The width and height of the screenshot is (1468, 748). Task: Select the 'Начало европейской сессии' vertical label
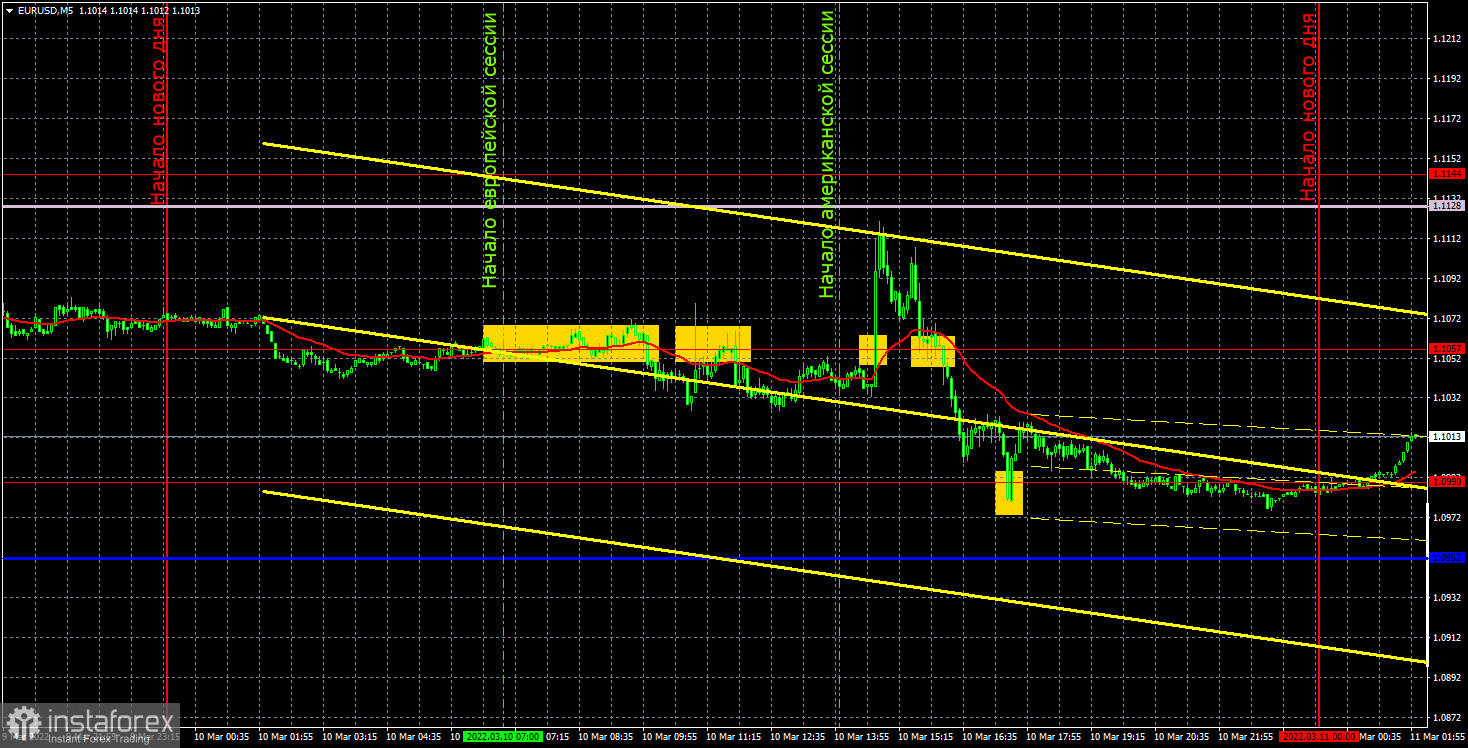point(490,150)
